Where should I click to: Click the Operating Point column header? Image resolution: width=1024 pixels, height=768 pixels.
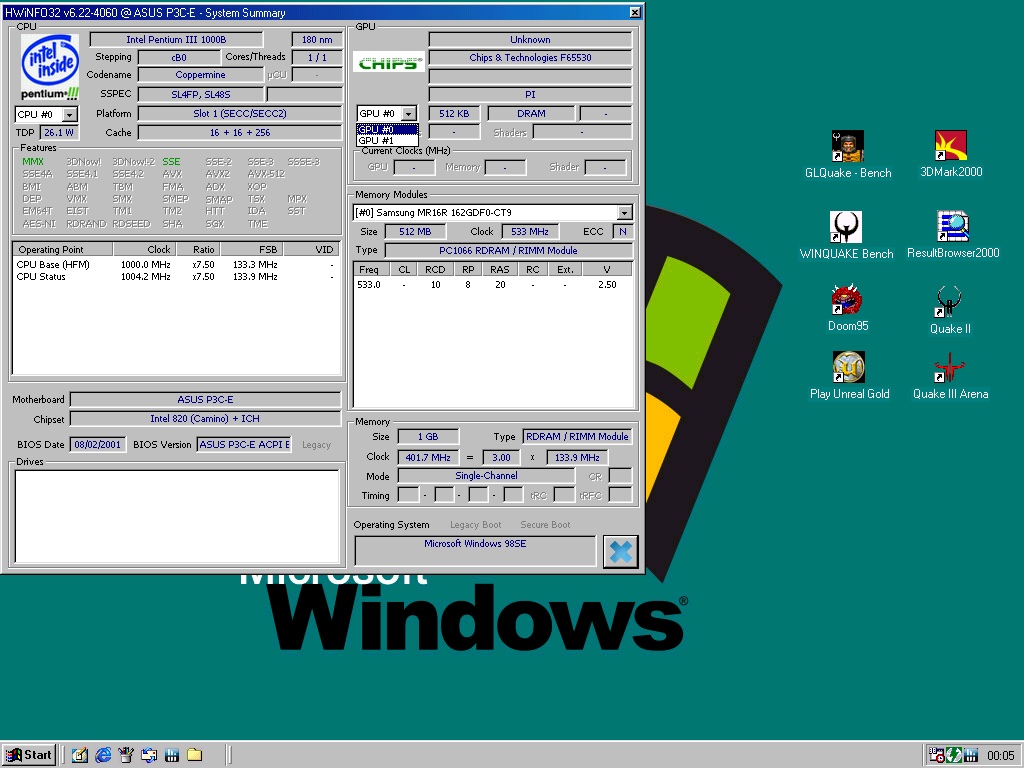(63, 249)
